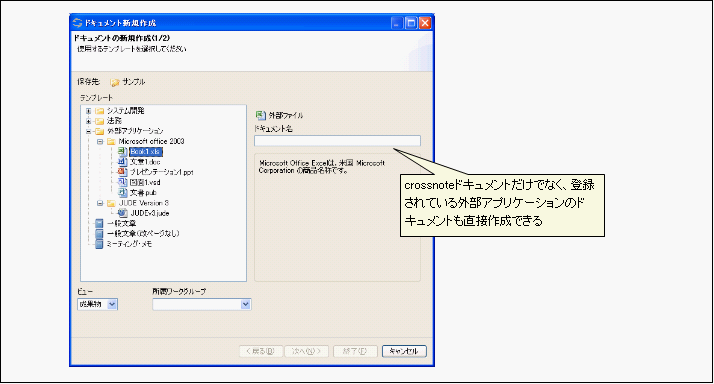
Task: Select 文書1.doc template
Action: (145, 162)
